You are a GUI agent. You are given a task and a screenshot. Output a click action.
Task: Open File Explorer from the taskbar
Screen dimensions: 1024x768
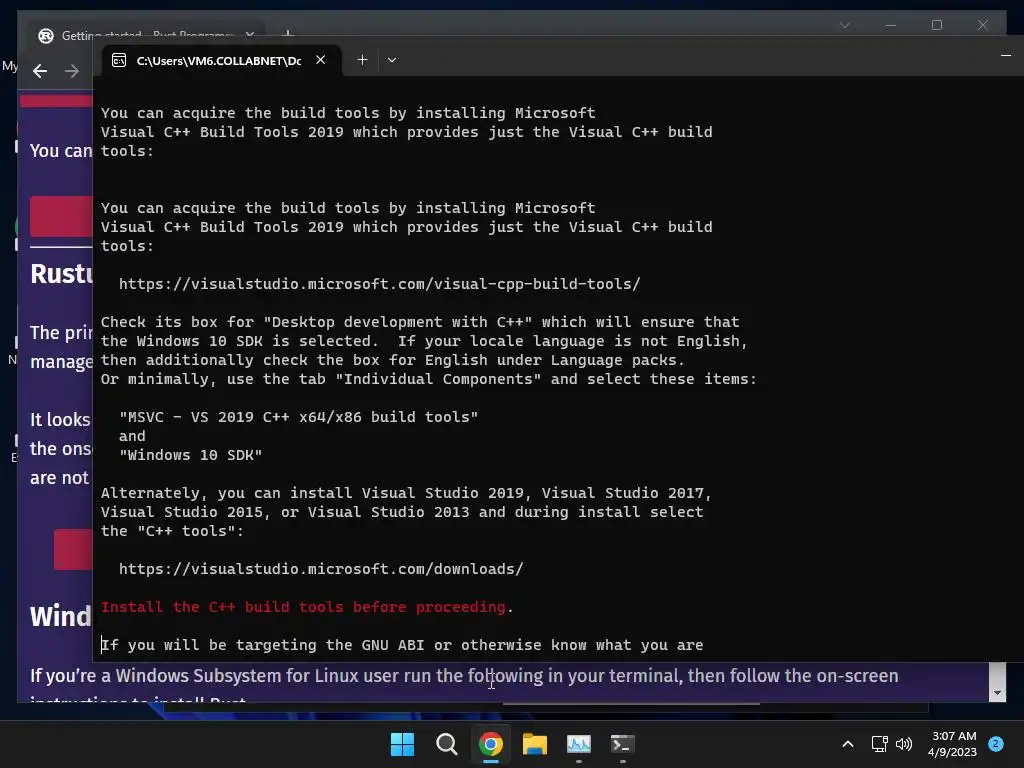click(535, 744)
